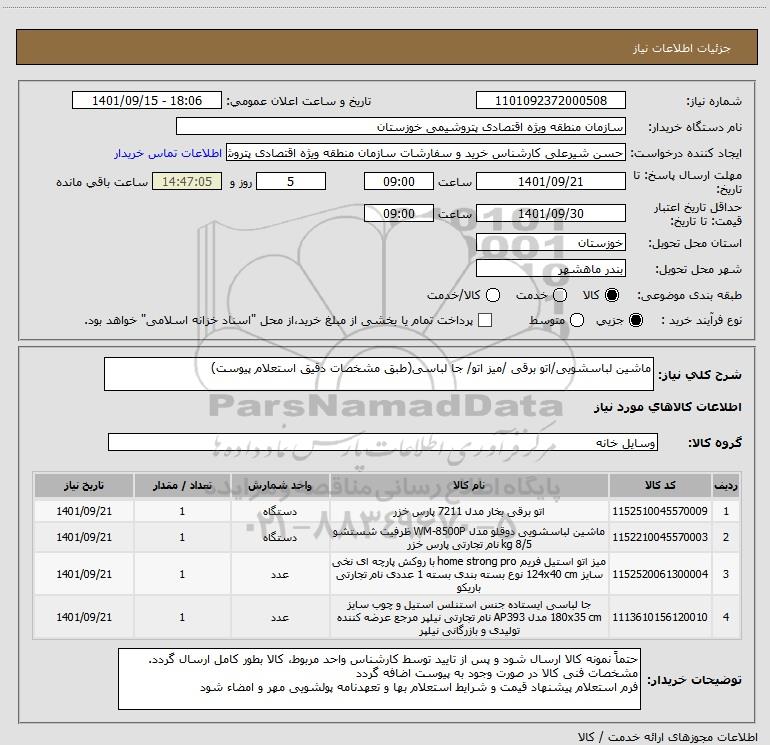Click the unit cell دستگاه in row 1
770x745 pixels.
(280, 511)
